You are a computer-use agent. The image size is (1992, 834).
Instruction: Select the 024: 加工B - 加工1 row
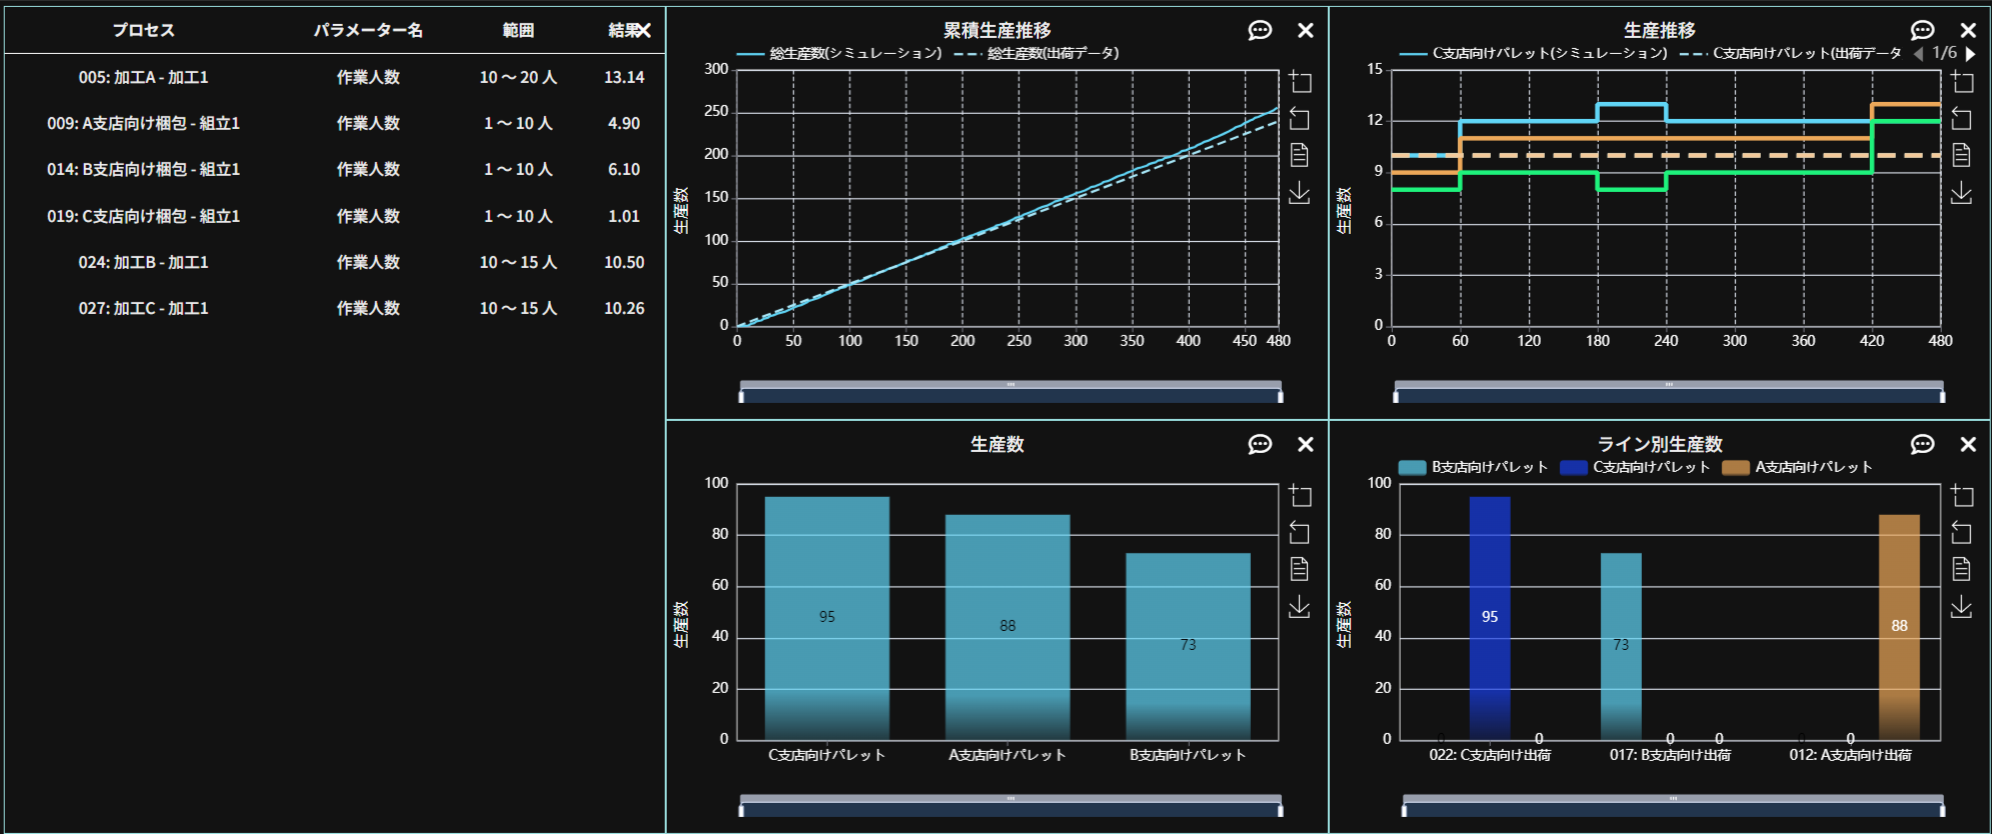(143, 262)
